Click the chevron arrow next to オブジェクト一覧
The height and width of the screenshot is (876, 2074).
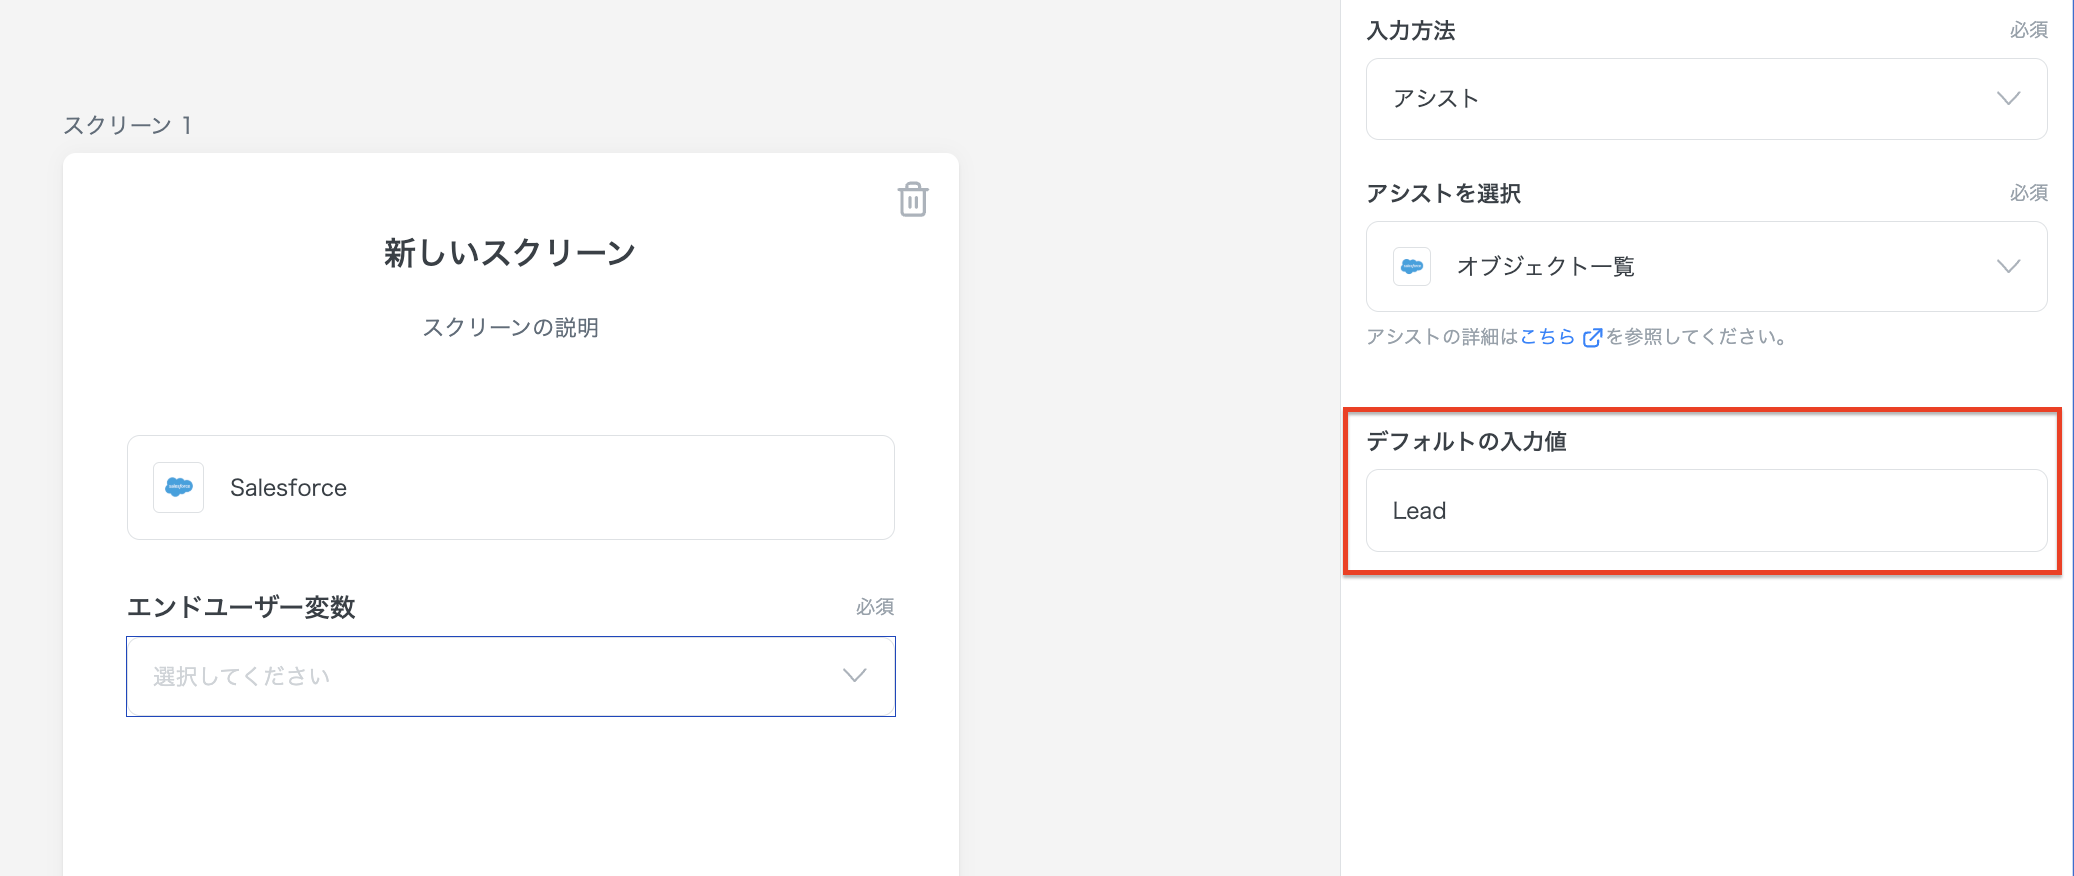coord(2008,266)
